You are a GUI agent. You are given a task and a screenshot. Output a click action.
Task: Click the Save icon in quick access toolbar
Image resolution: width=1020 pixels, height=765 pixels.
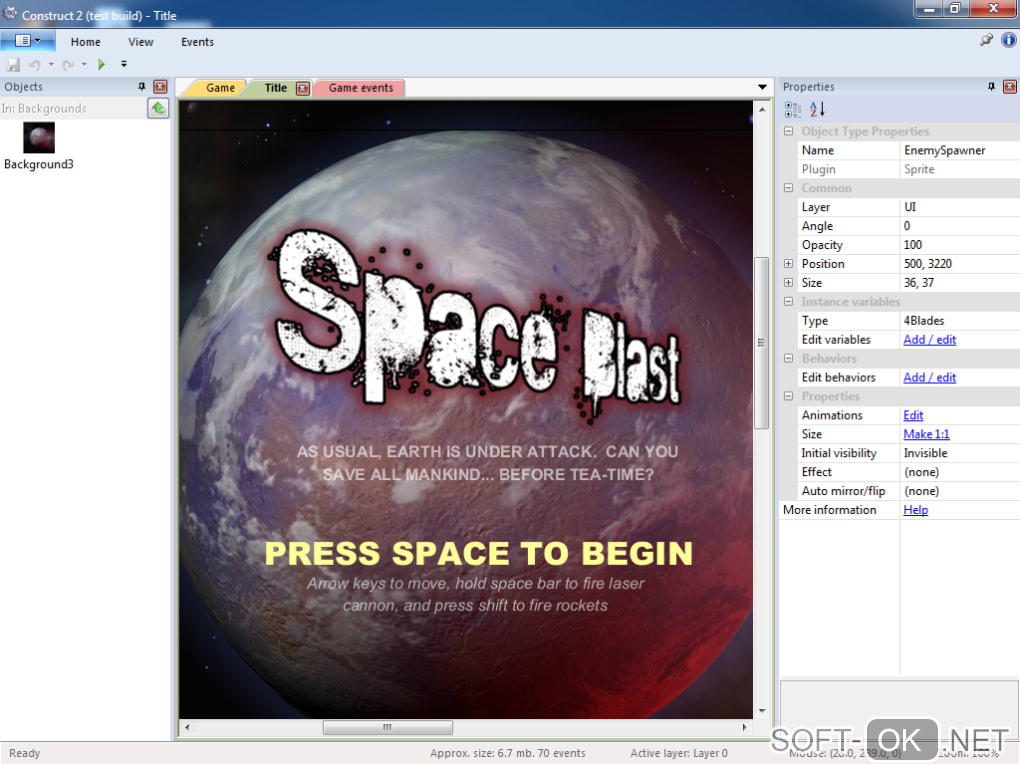13,64
